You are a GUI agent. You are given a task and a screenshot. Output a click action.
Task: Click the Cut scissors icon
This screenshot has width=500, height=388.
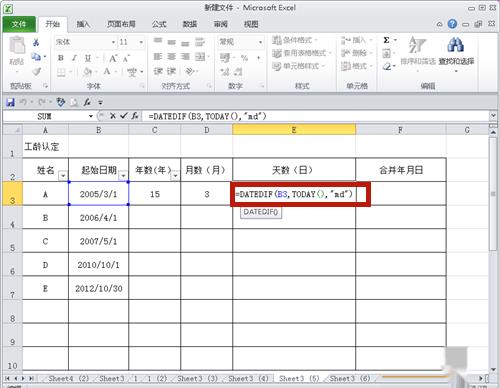click(x=36, y=42)
